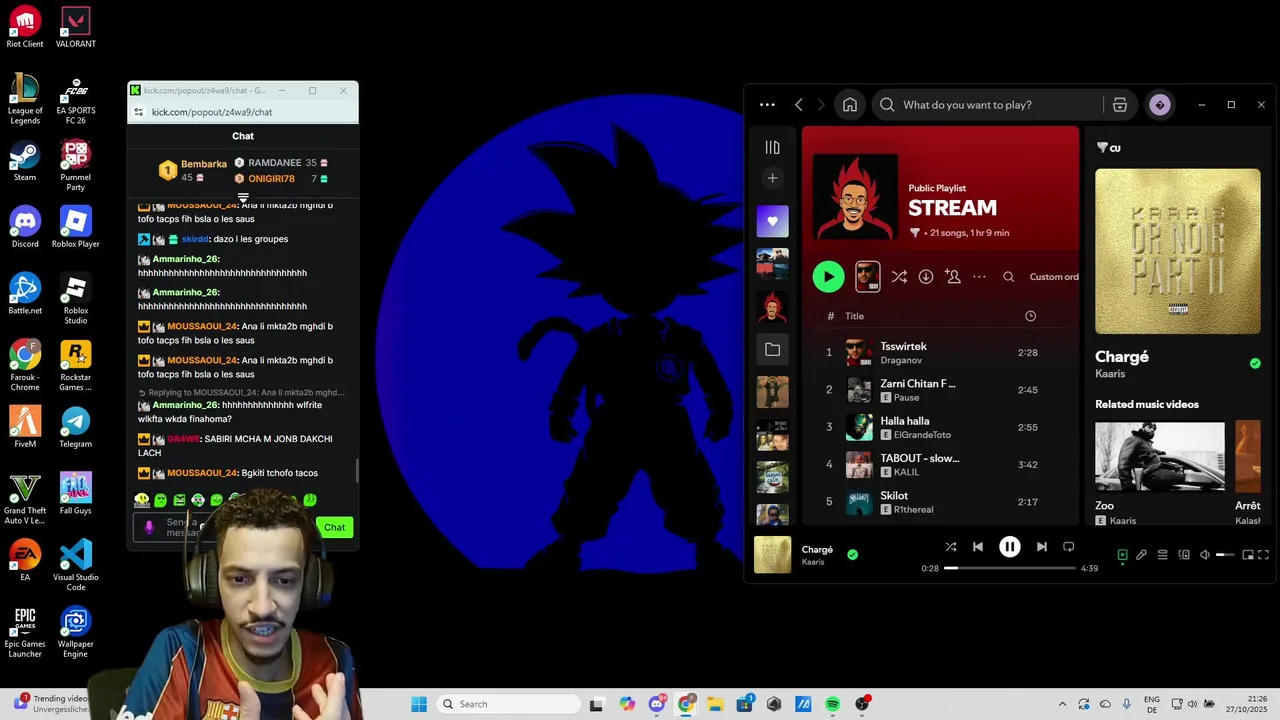Focus the Spotify search field

[990, 105]
